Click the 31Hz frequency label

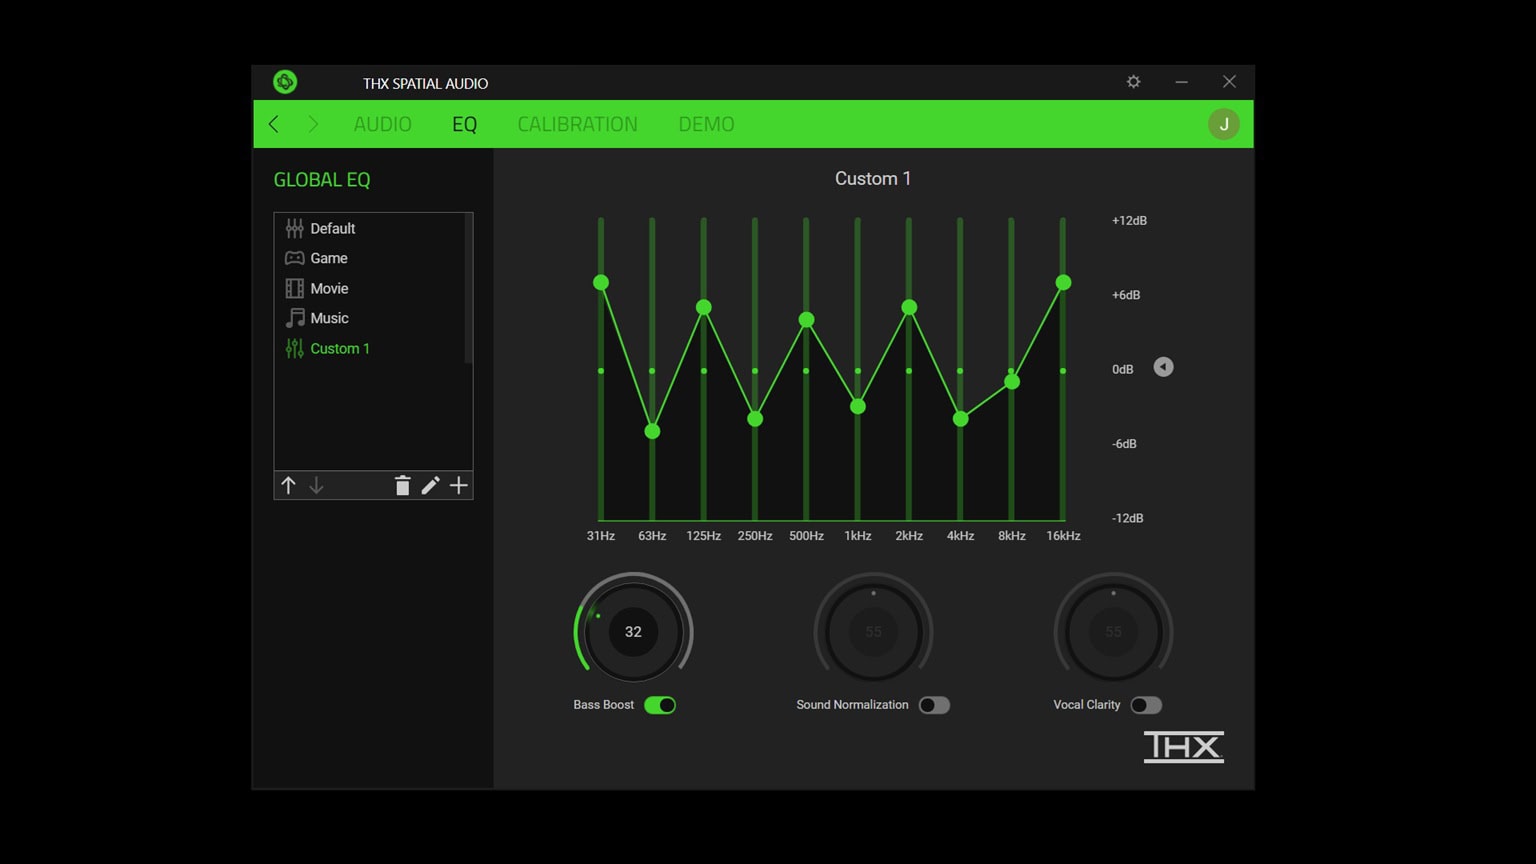tap(601, 536)
